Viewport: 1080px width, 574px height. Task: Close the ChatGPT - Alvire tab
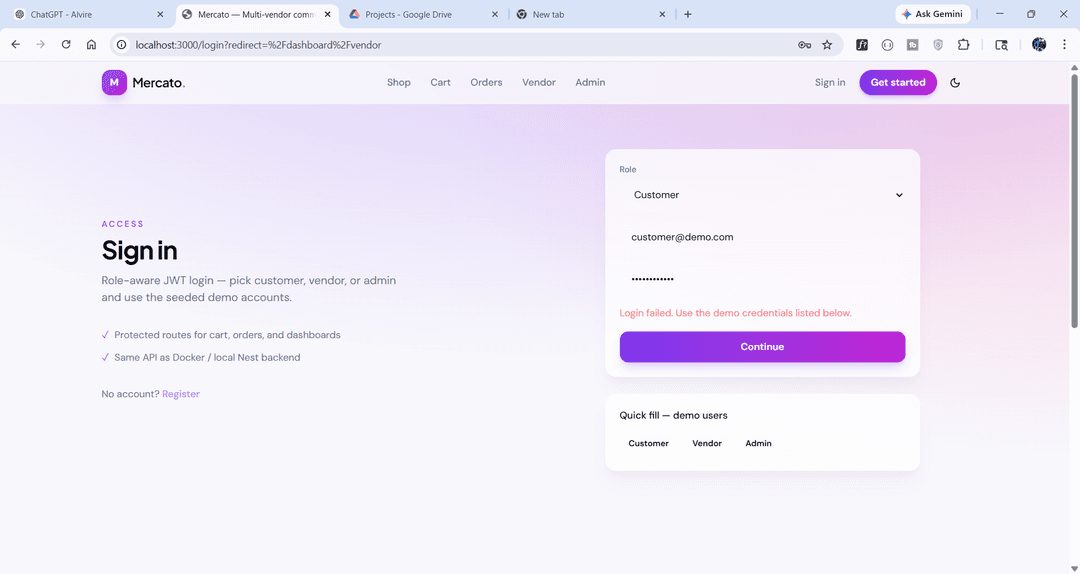coord(160,14)
